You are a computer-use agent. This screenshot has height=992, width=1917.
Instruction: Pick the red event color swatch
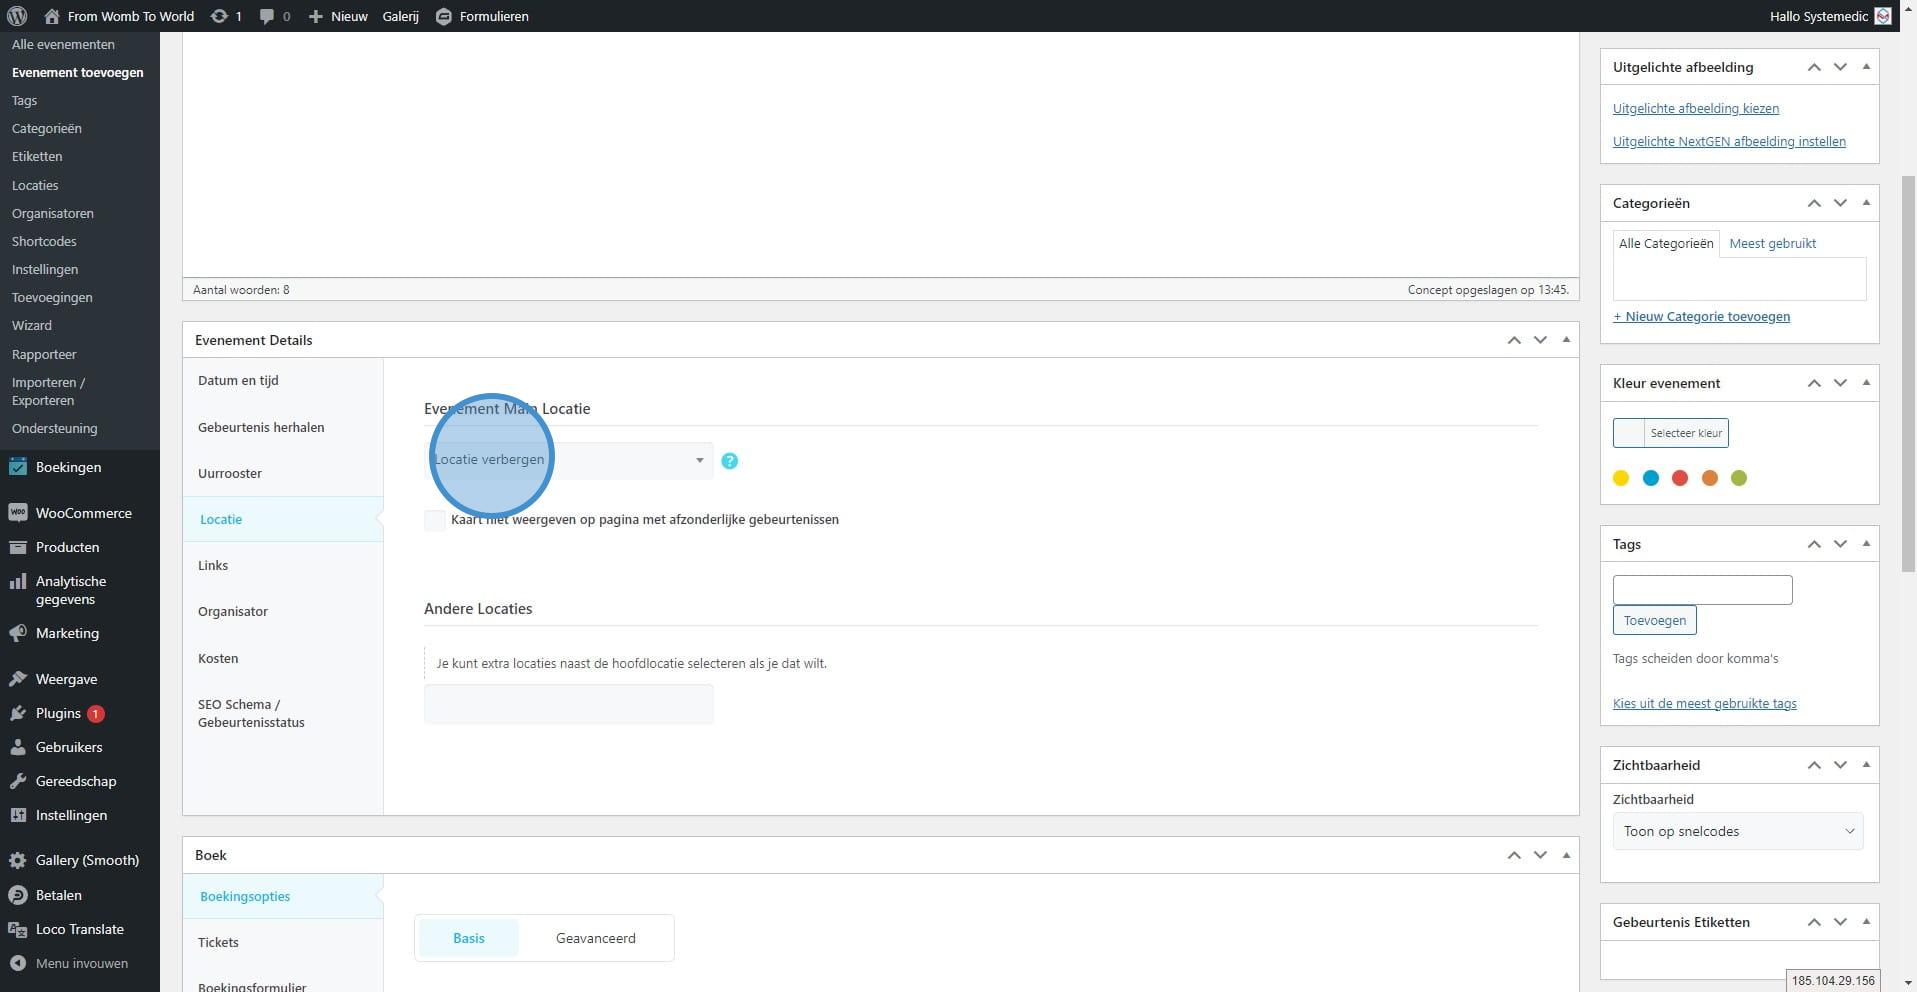(x=1680, y=478)
